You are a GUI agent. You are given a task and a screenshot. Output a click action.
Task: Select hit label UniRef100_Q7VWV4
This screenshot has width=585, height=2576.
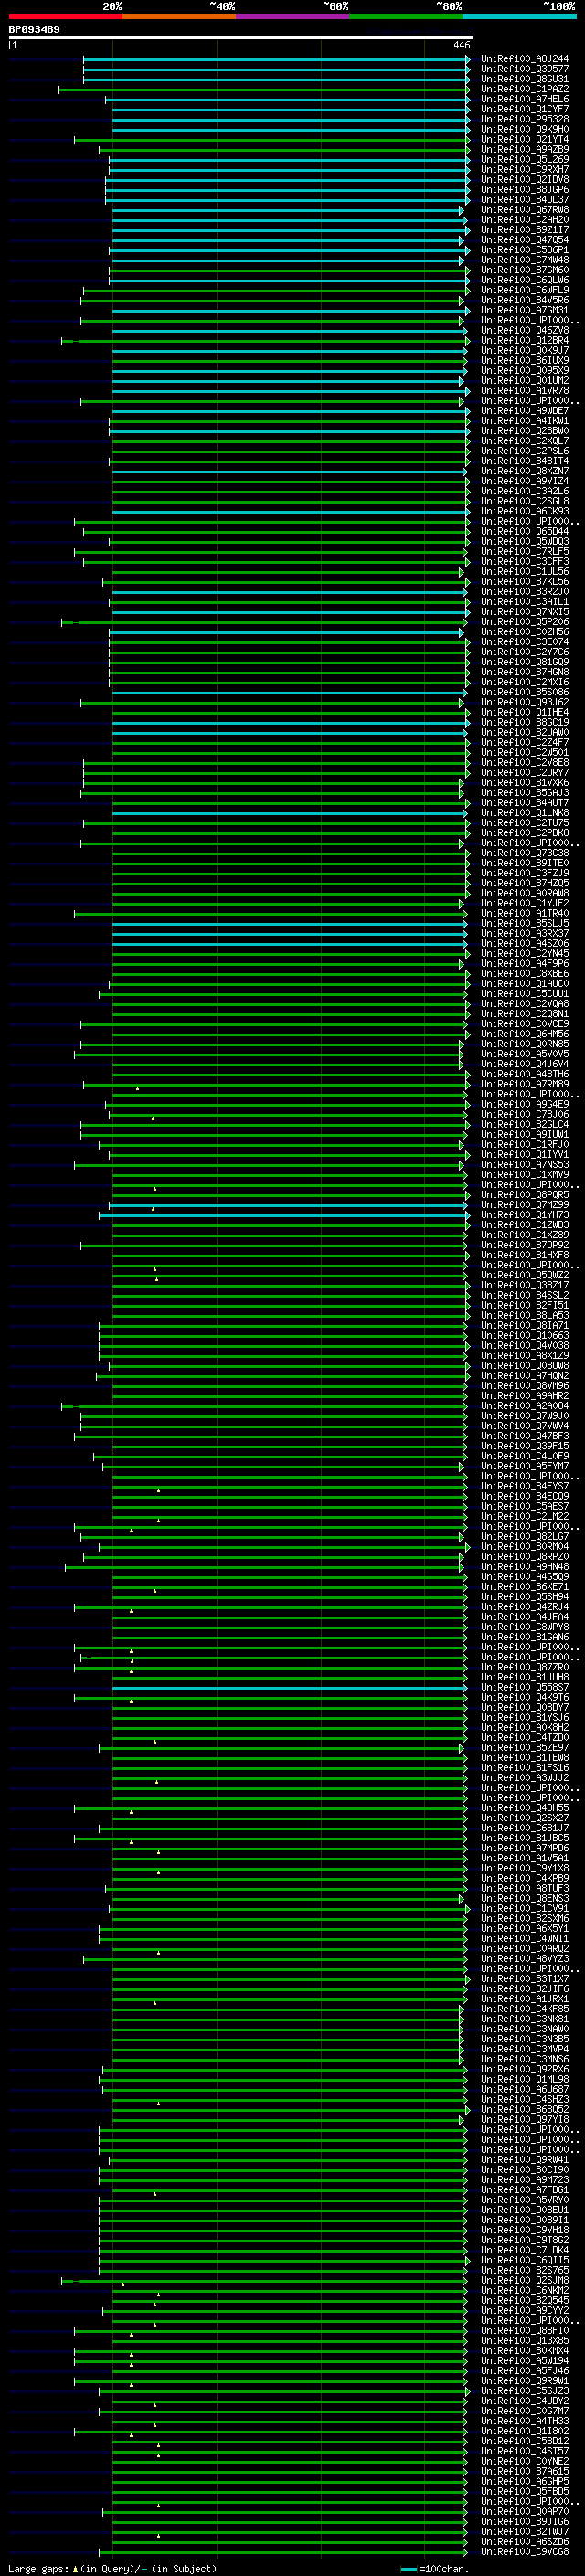(524, 1426)
